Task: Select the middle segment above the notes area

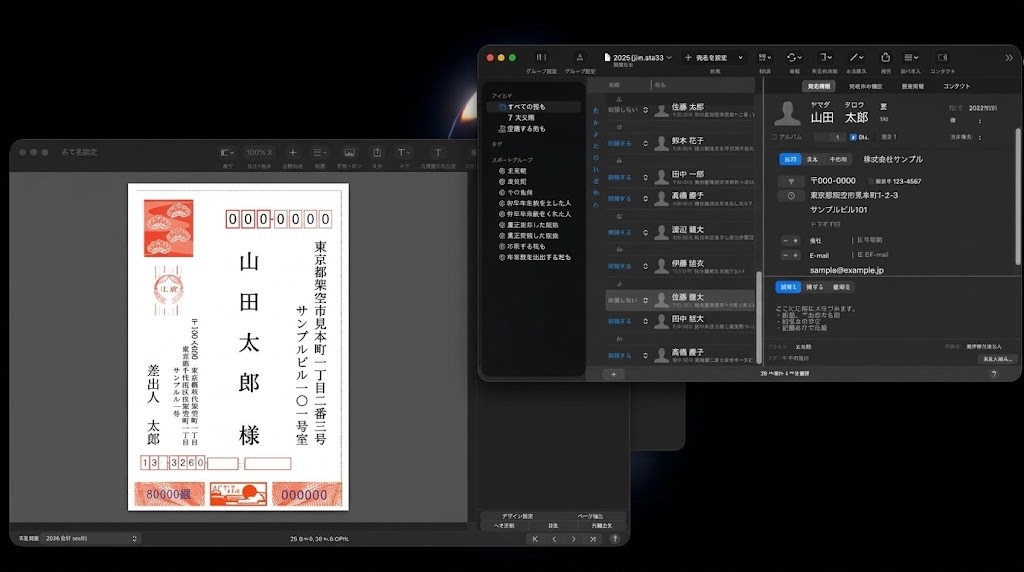Action: [x=814, y=287]
